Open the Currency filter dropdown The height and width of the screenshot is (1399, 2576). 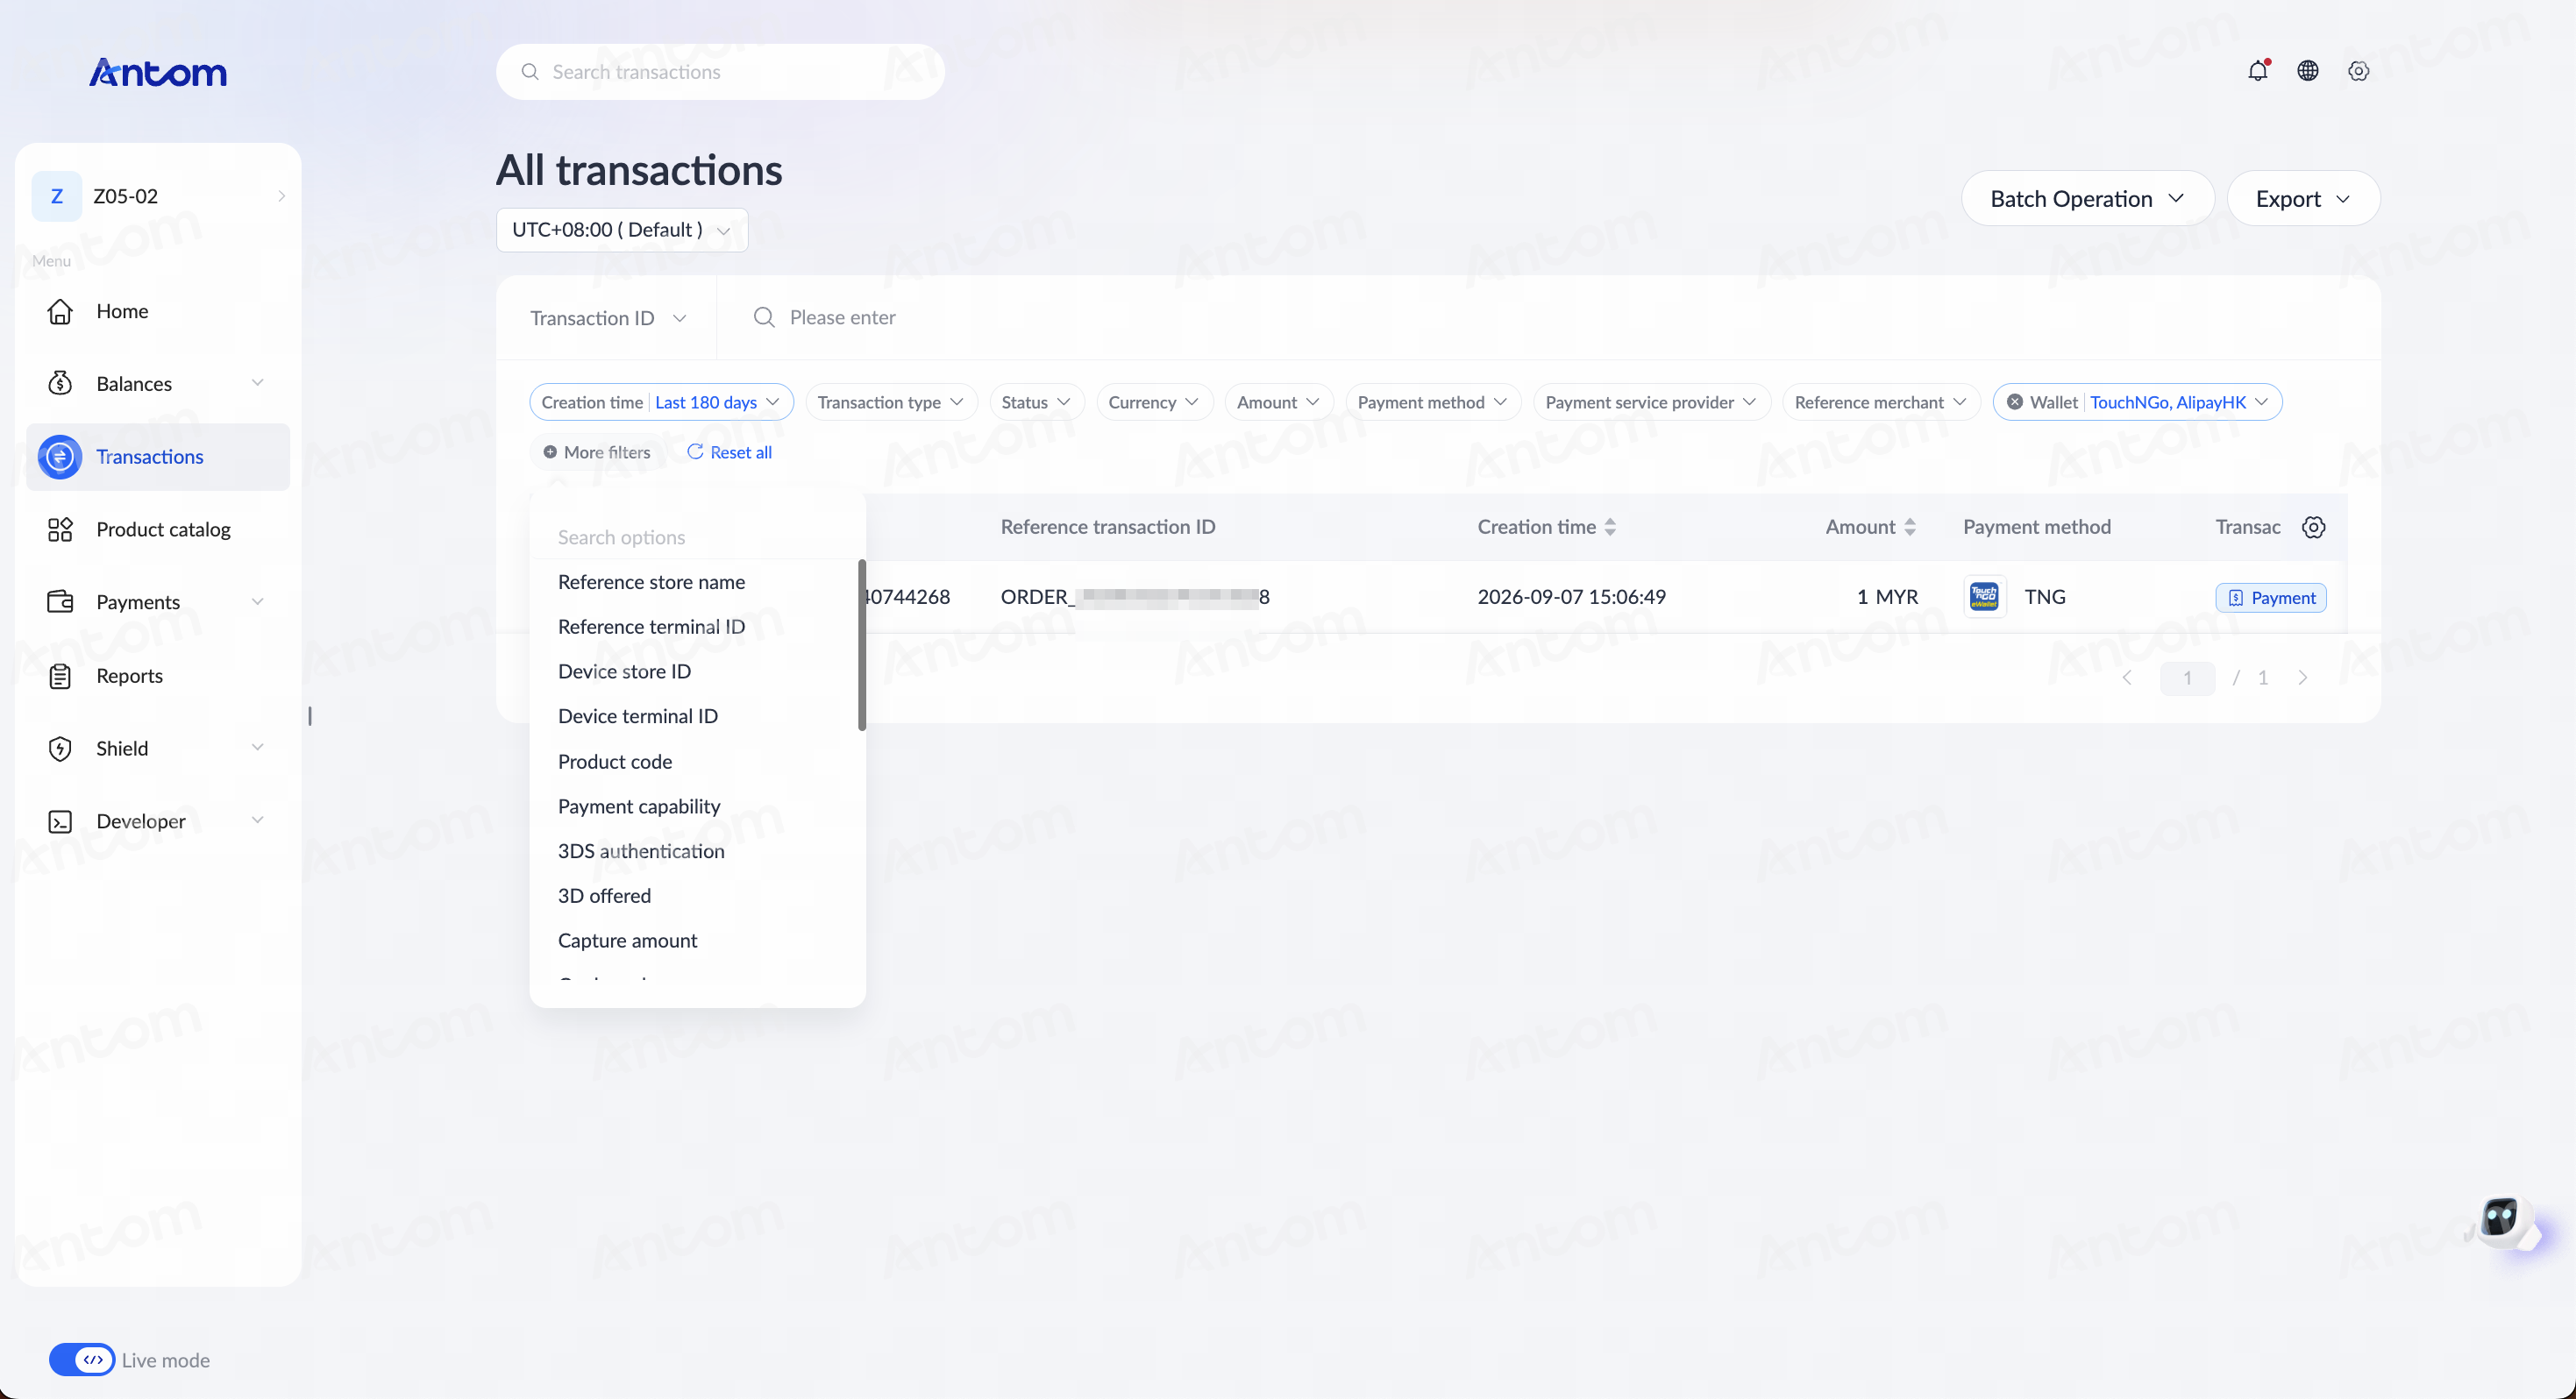(1154, 402)
